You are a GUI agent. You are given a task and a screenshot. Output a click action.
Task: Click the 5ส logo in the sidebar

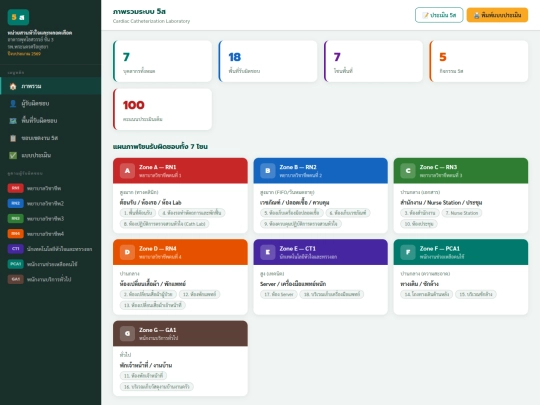(18, 17)
